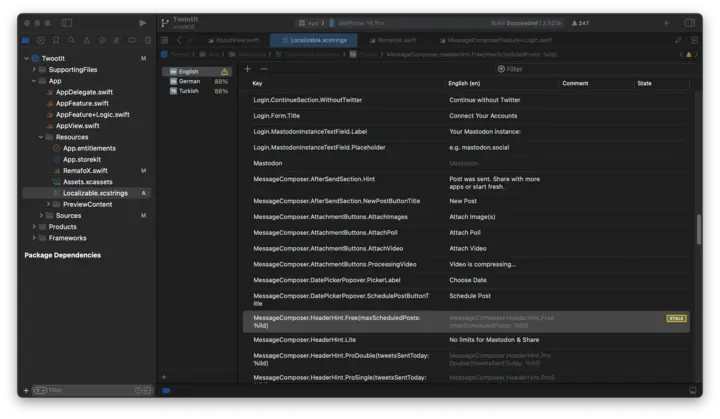Viewport: 720px width, 419px height.
Task: Click the 247 warnings indicator in the toolbar
Action: (578, 22)
